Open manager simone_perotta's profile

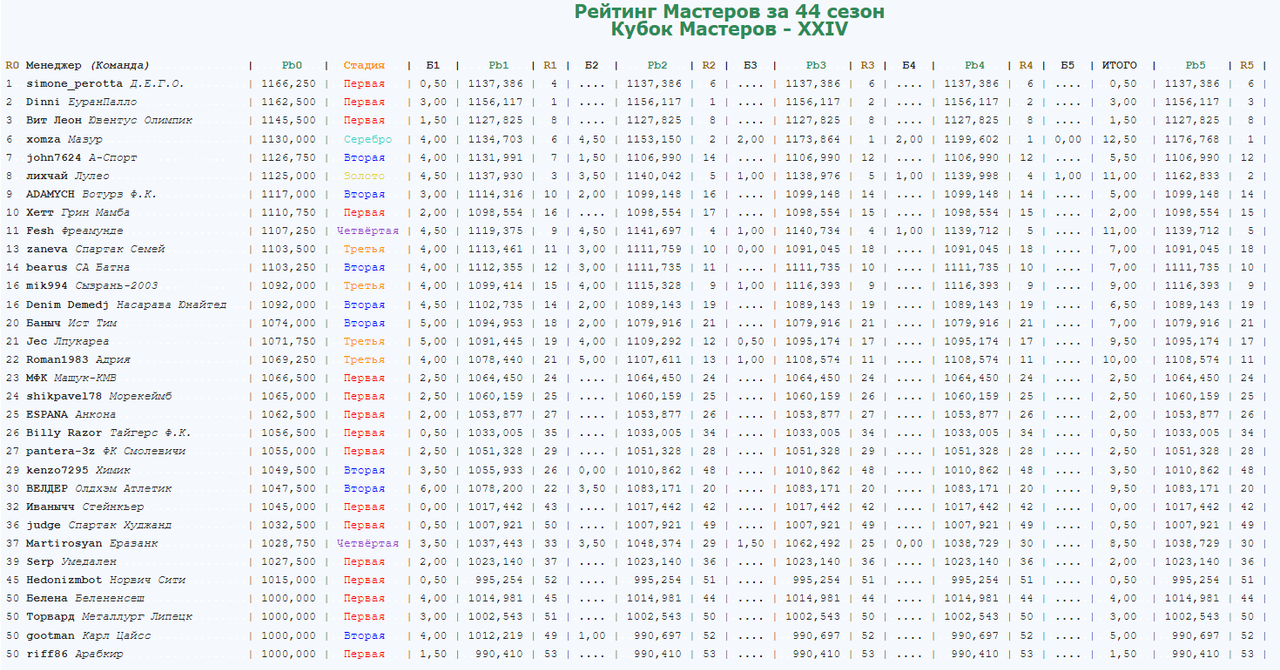[75, 84]
